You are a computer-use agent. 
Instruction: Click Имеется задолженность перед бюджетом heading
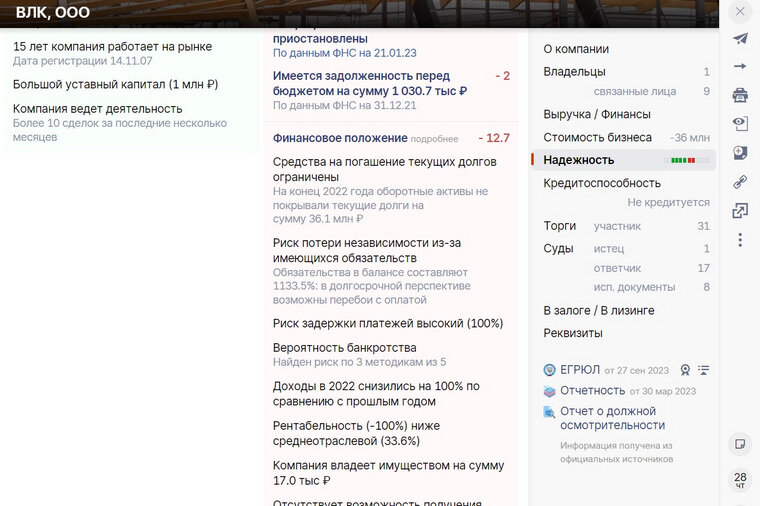coord(369,83)
